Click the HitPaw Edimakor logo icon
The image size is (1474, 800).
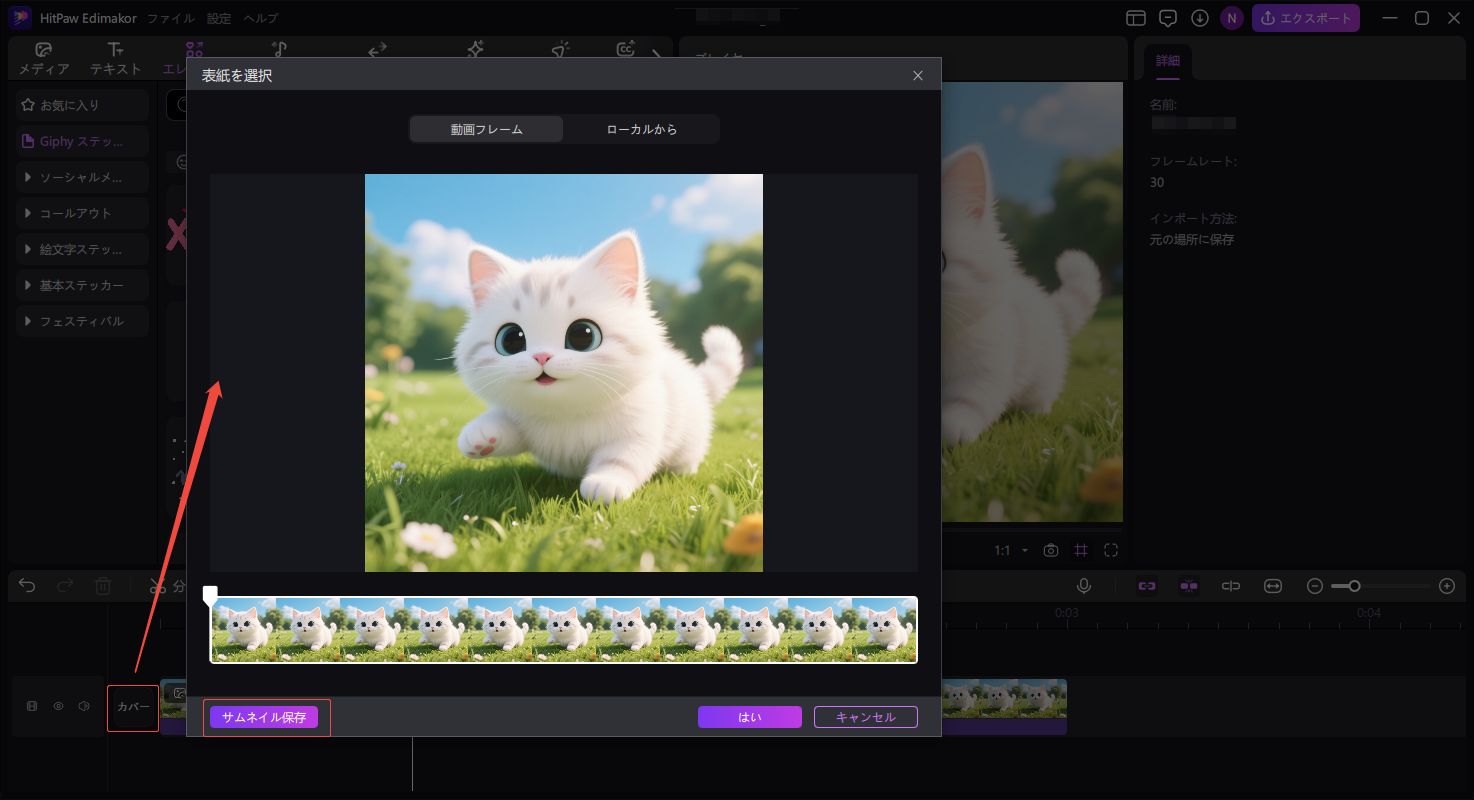coord(19,18)
